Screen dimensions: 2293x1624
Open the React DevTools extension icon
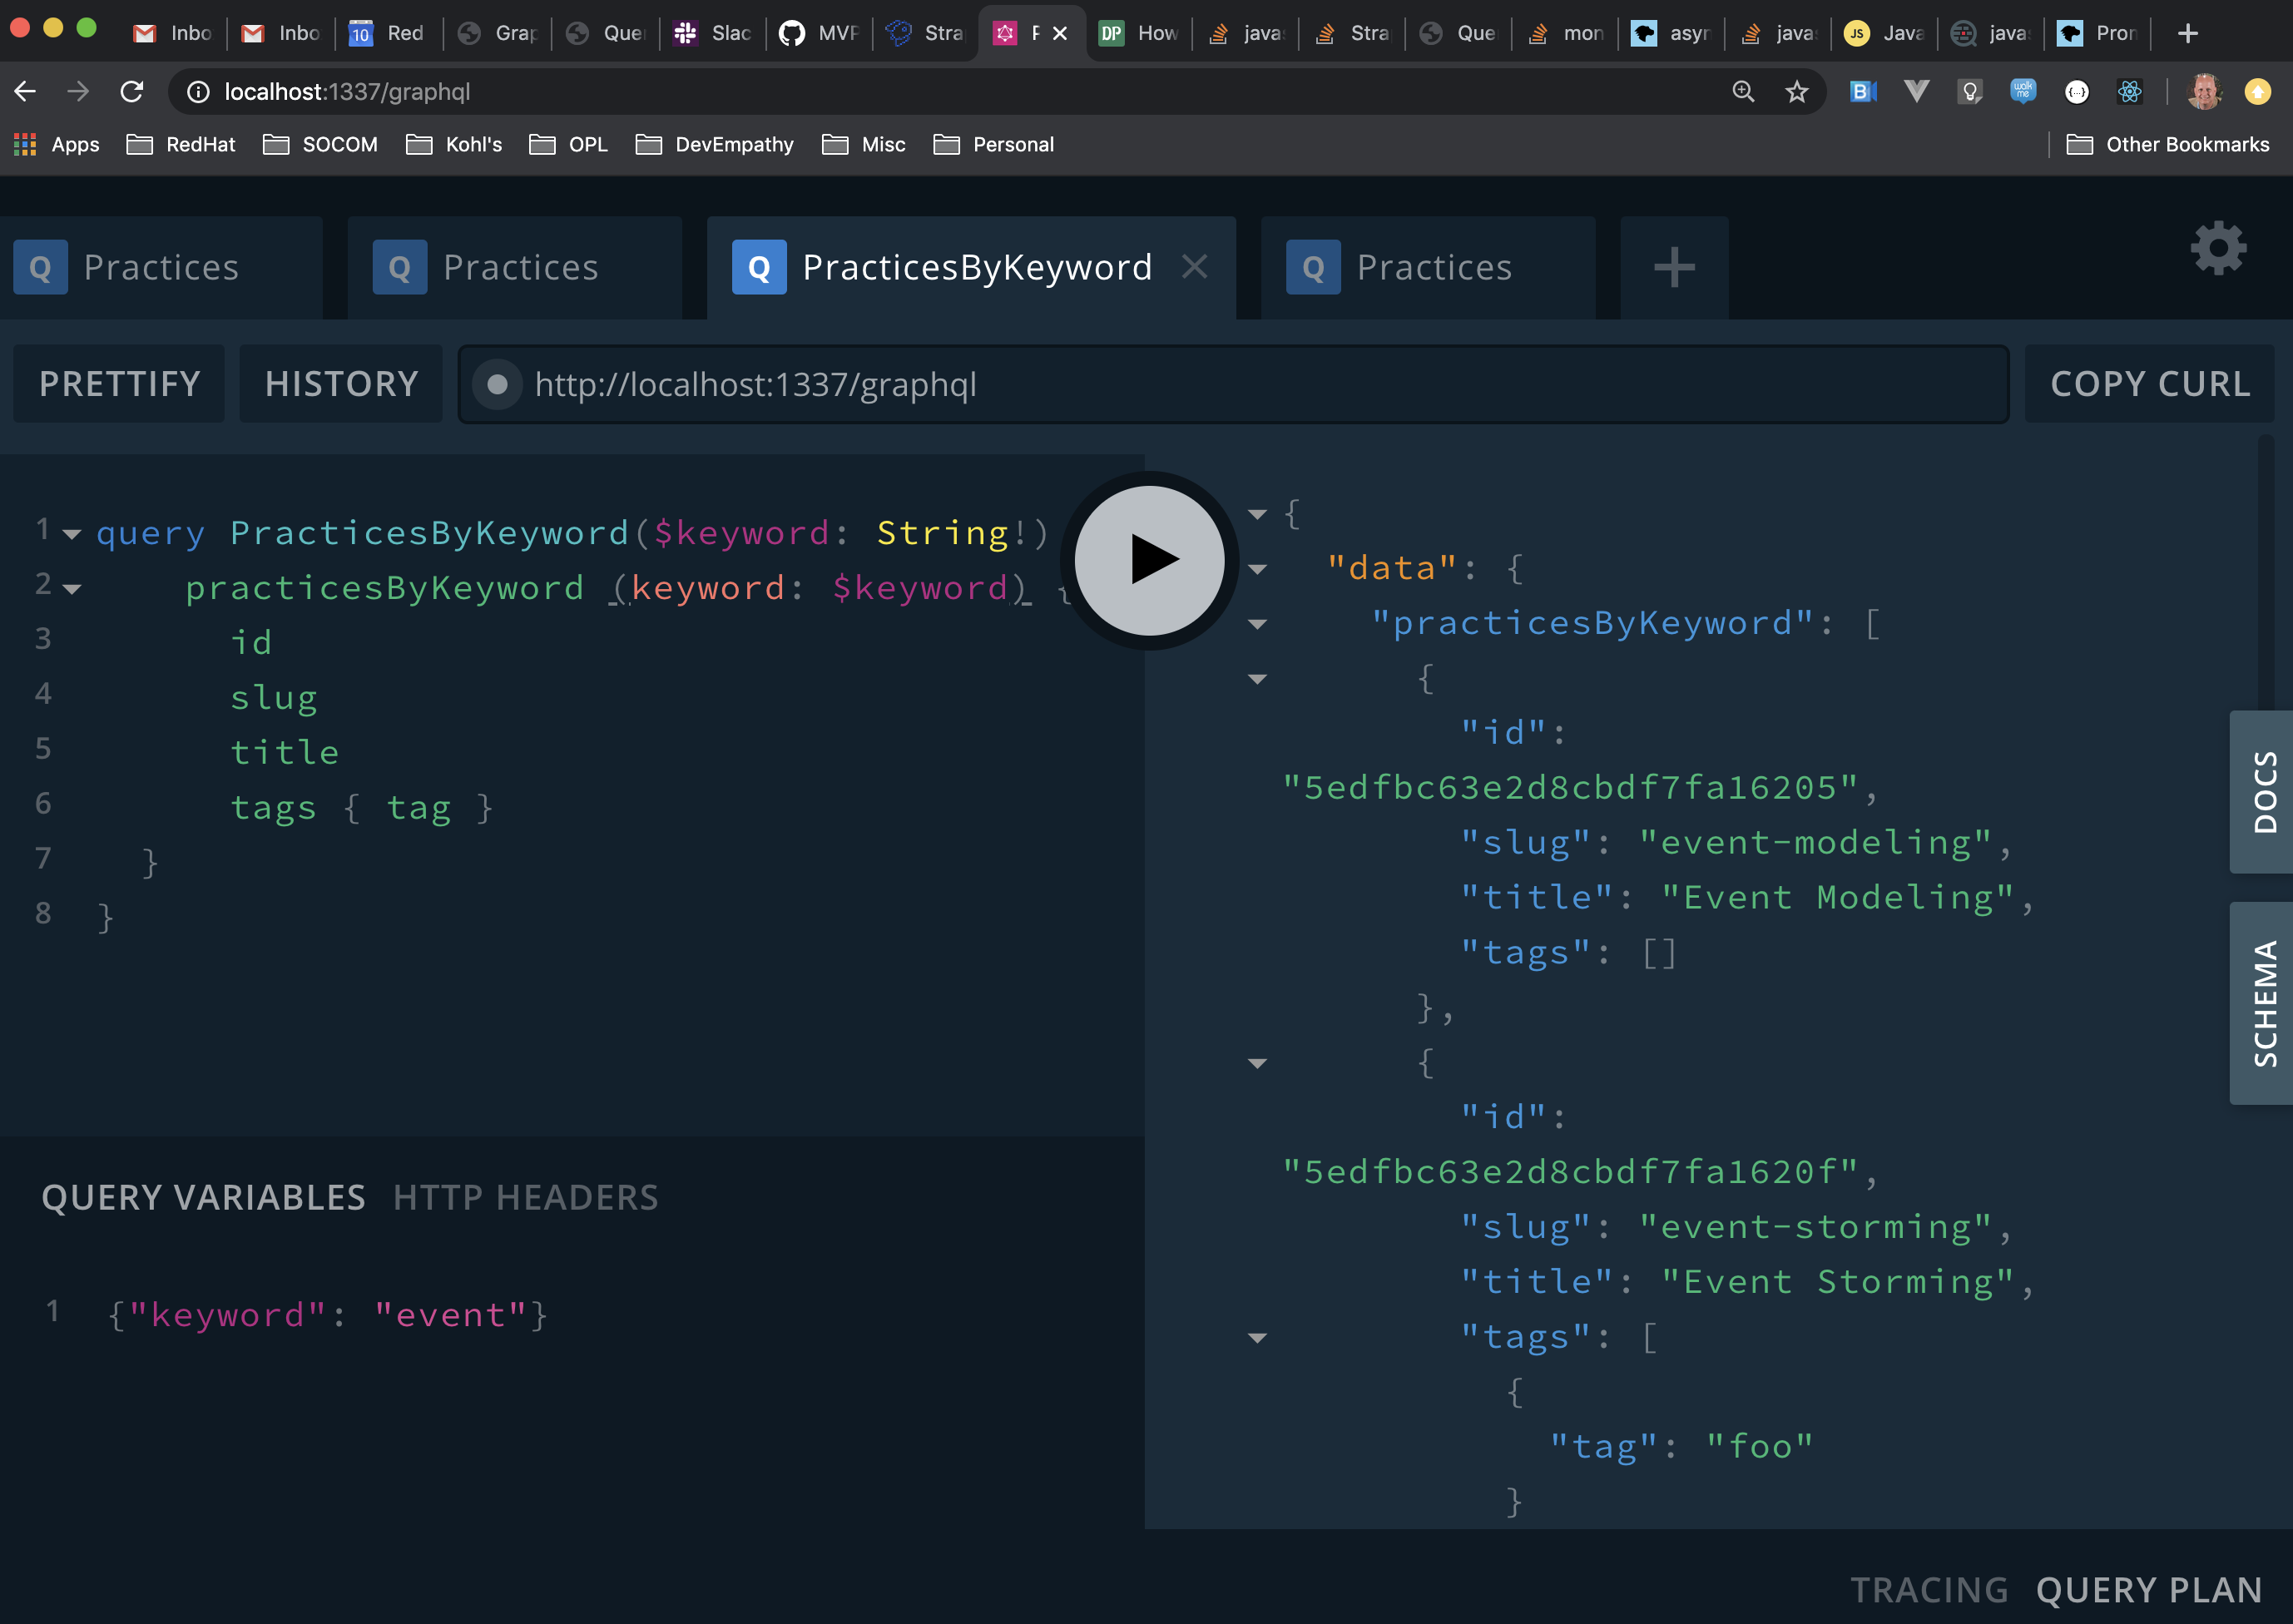click(2130, 92)
